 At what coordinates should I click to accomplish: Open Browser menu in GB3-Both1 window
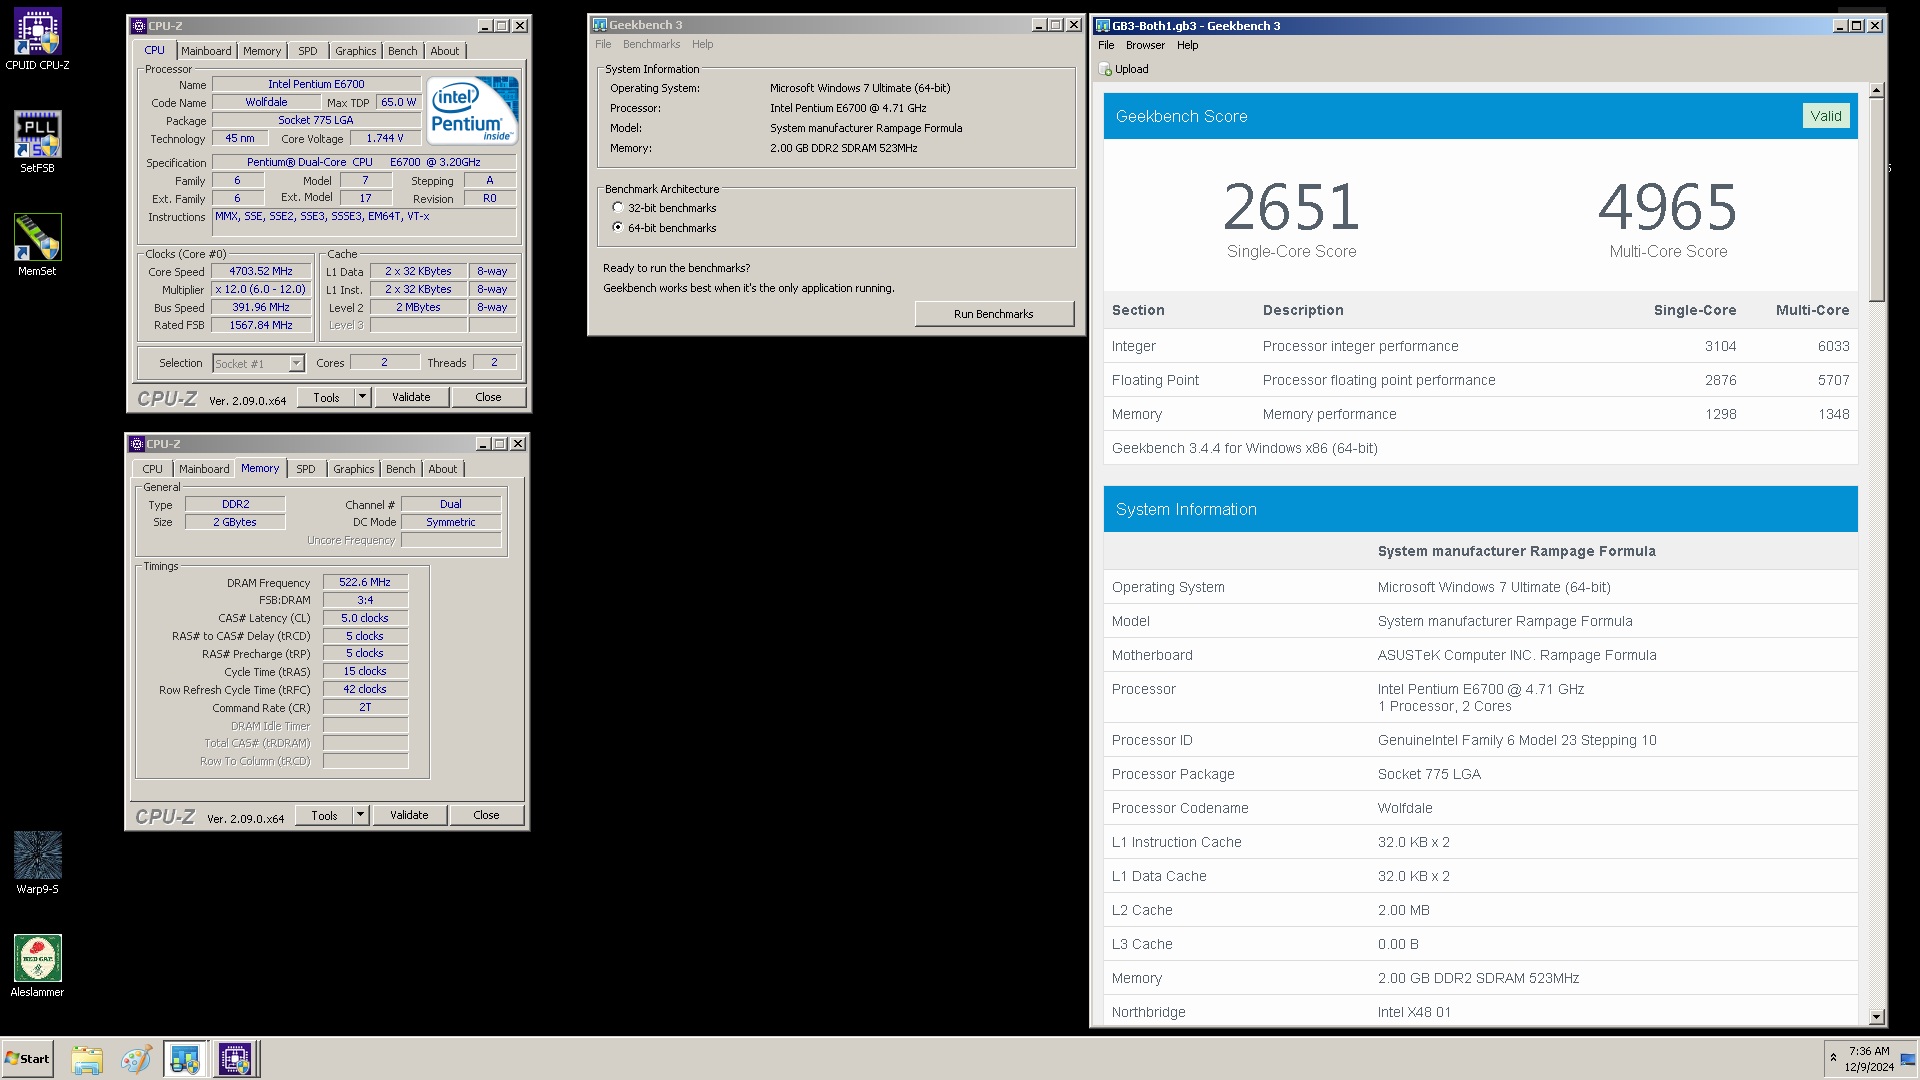click(1145, 45)
